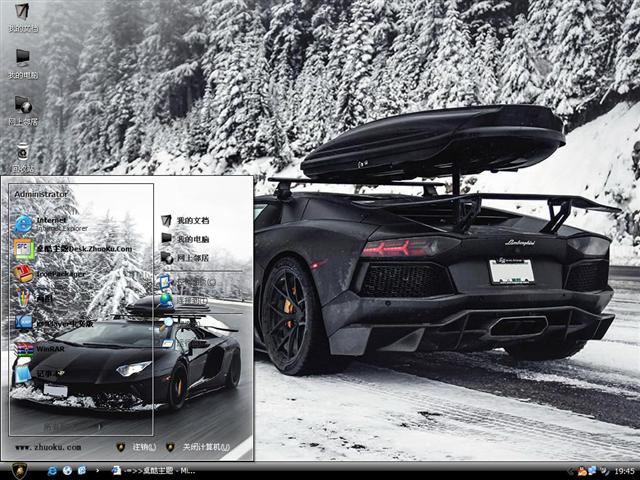Expand 所有程序 All Programs list
Screen dimensions: 640x480
coord(73,427)
